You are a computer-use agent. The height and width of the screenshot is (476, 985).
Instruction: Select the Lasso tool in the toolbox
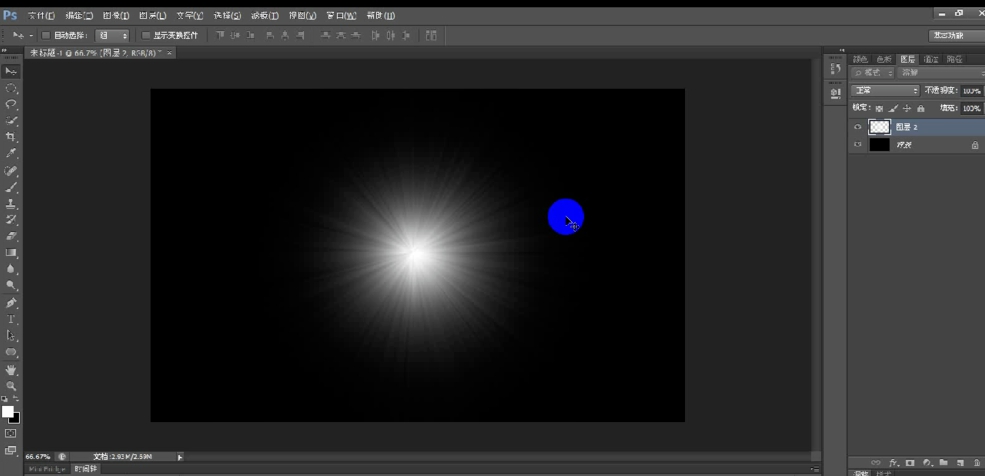pos(11,104)
